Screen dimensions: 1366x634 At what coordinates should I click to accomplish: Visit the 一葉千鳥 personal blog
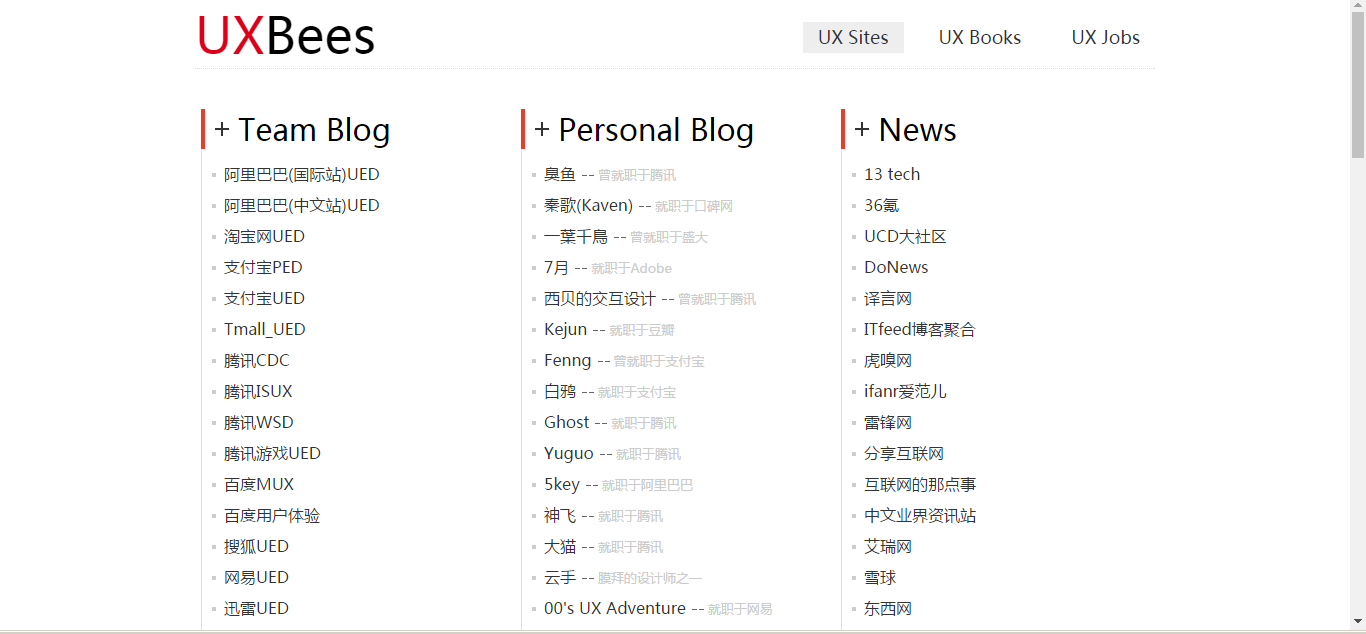576,236
